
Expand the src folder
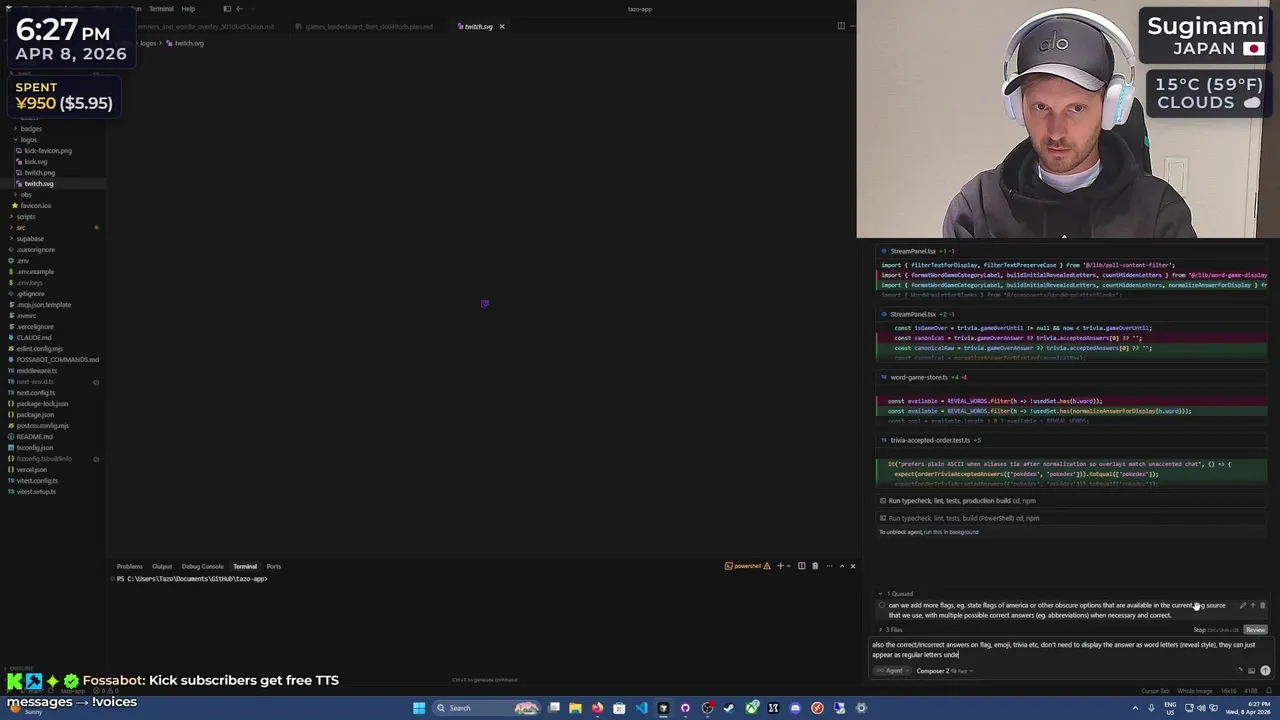[21, 228]
